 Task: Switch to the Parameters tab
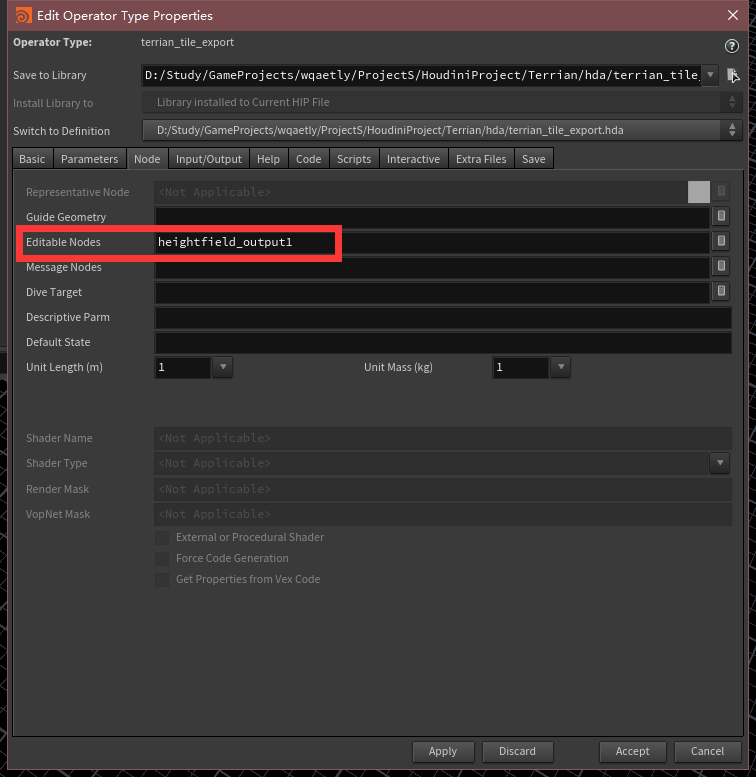90,159
